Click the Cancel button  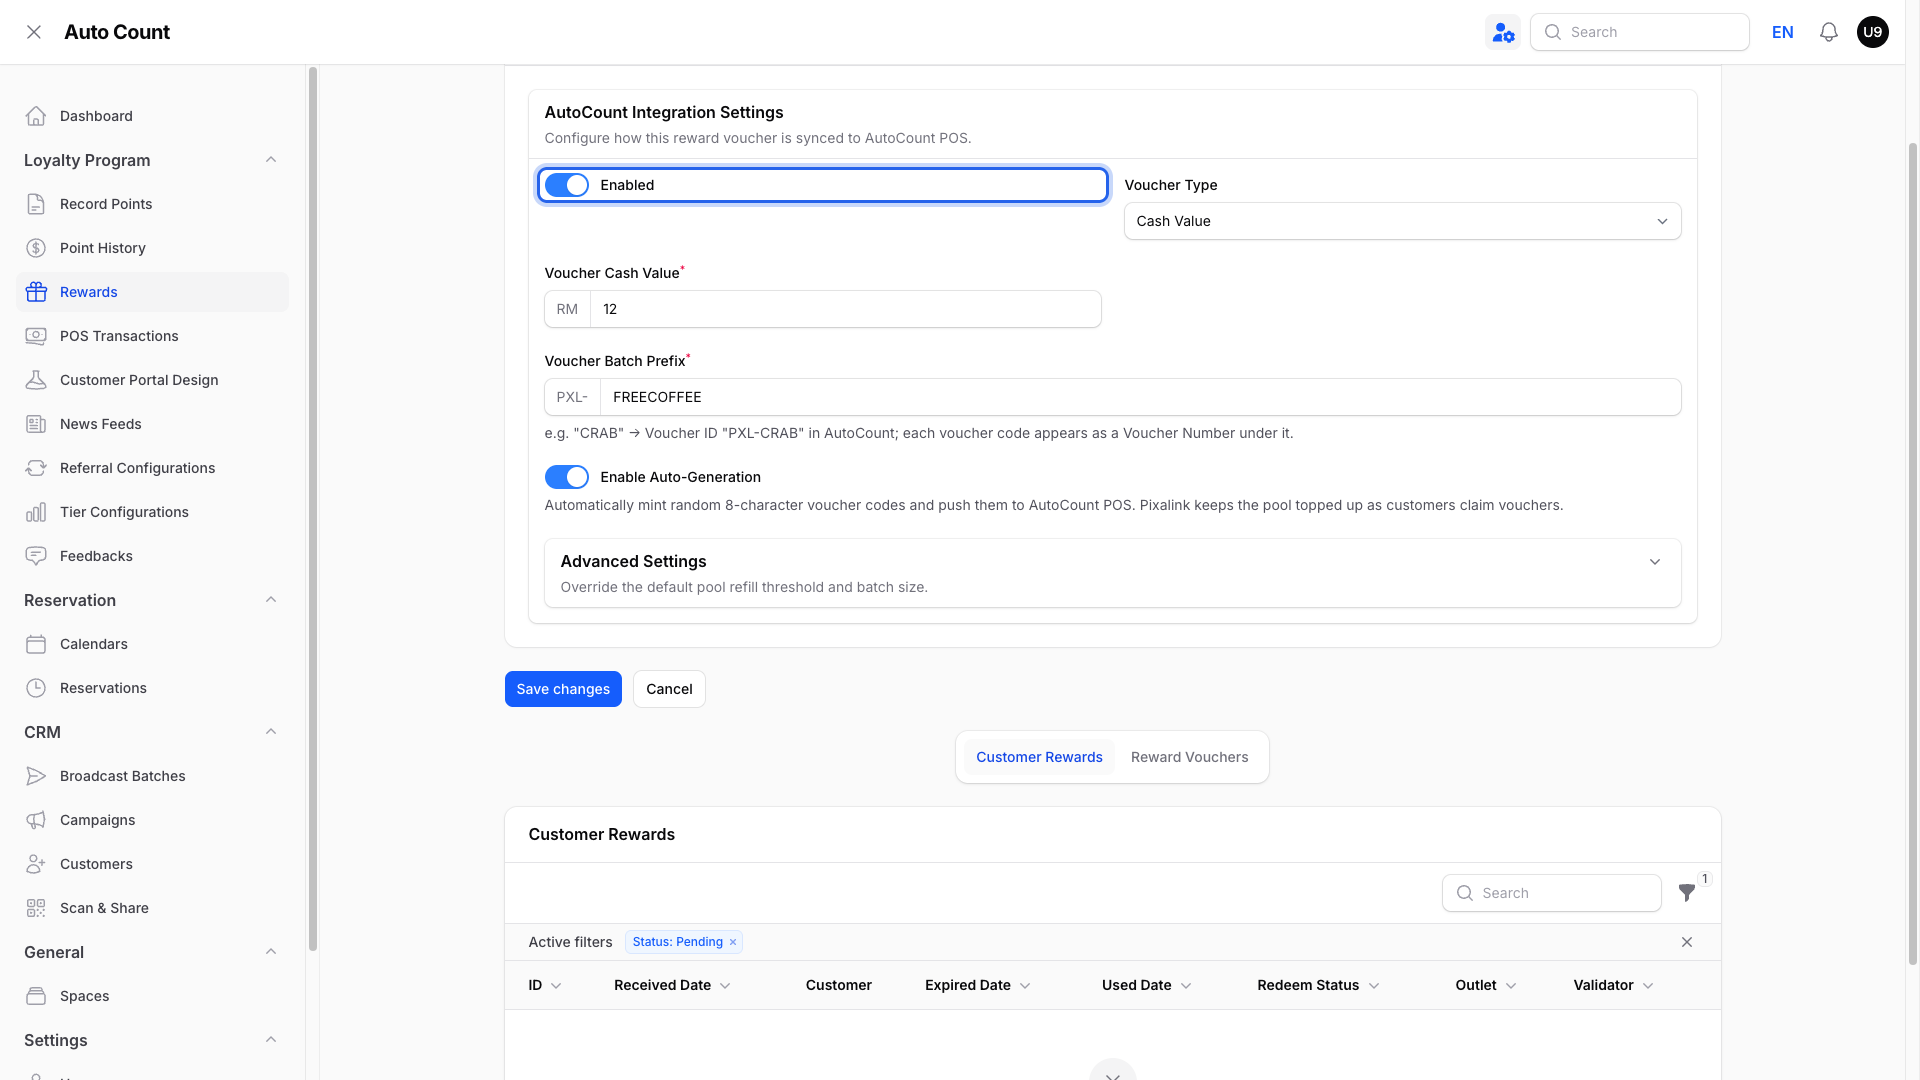(669, 689)
